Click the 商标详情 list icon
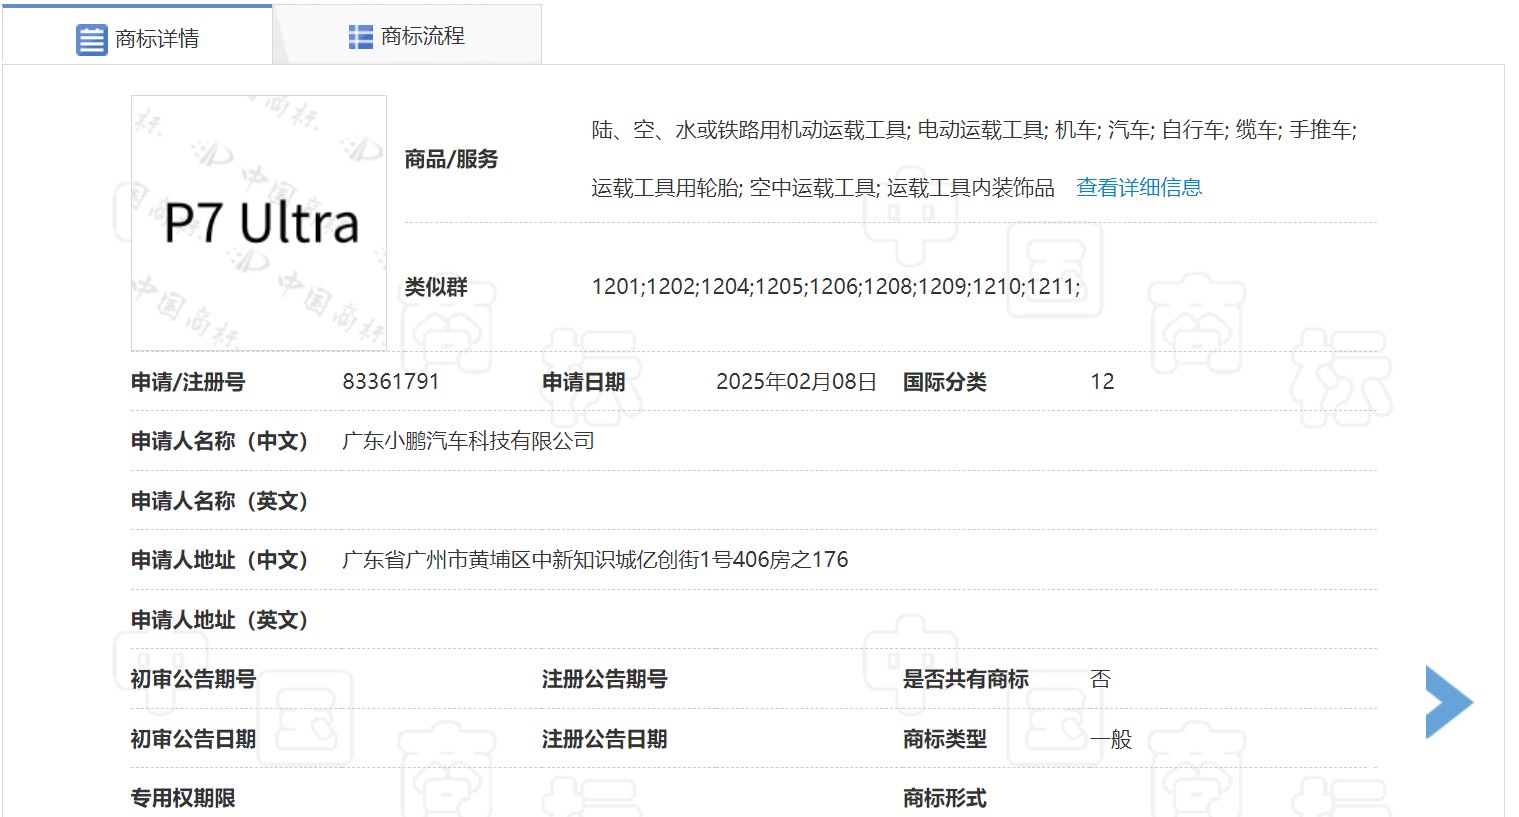 (x=91, y=40)
